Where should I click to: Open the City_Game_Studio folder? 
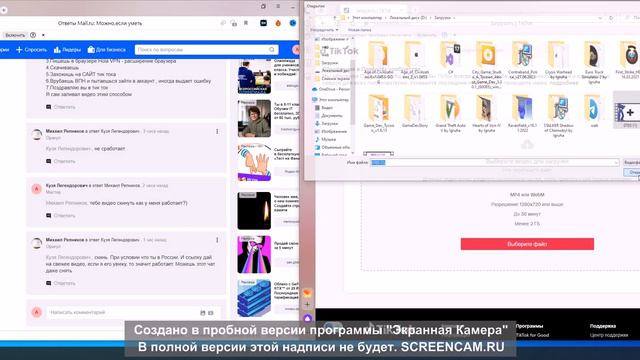coord(486,65)
